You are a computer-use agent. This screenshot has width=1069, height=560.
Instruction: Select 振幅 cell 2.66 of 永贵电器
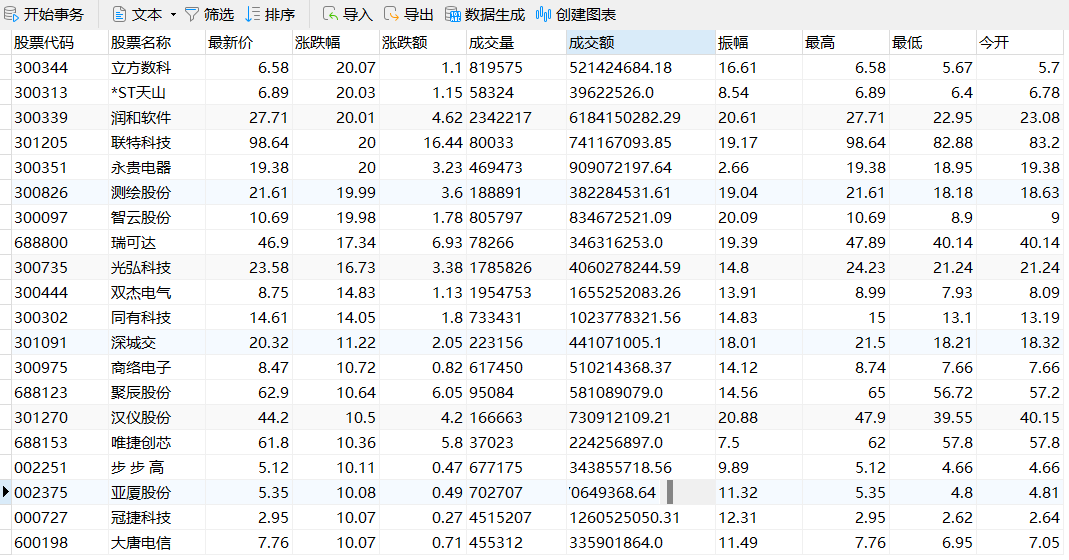[759, 168]
